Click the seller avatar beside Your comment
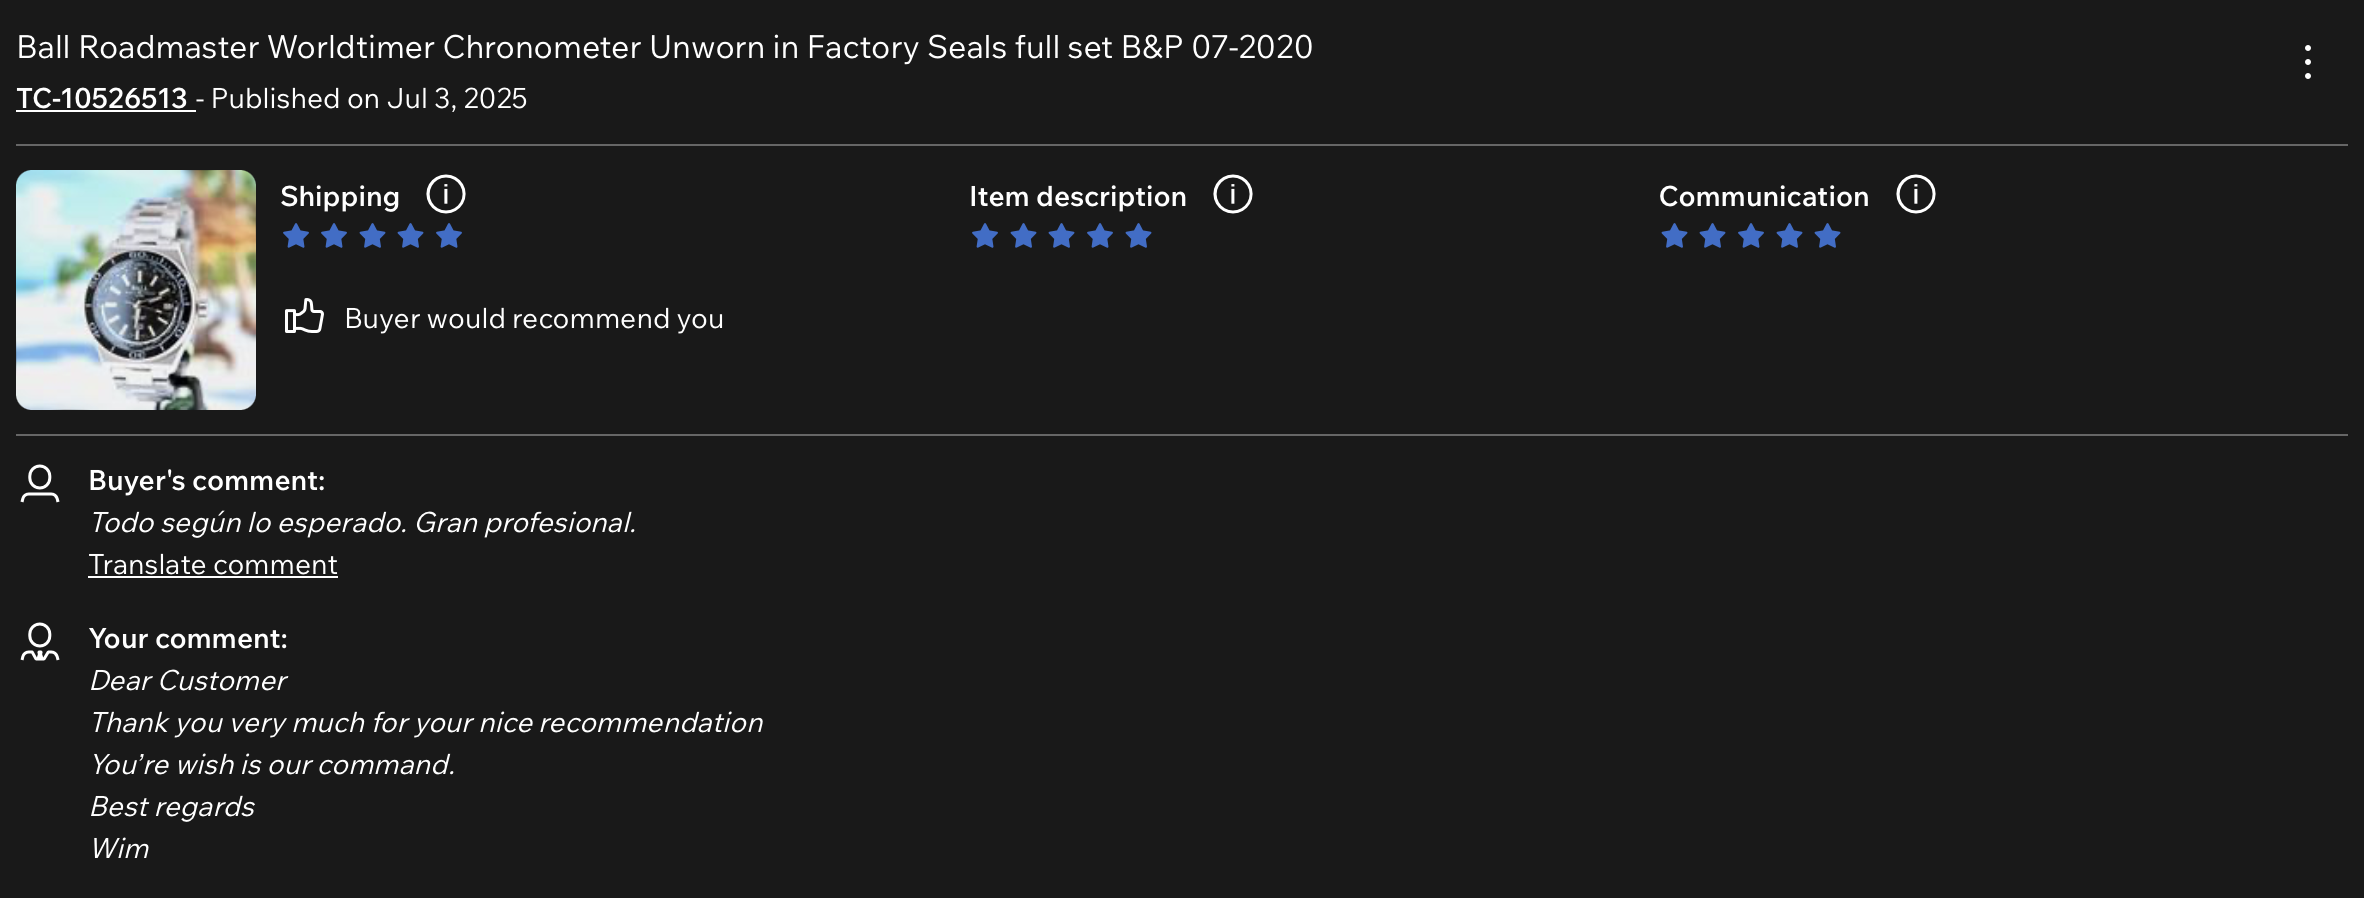The width and height of the screenshot is (2364, 898). [40, 641]
